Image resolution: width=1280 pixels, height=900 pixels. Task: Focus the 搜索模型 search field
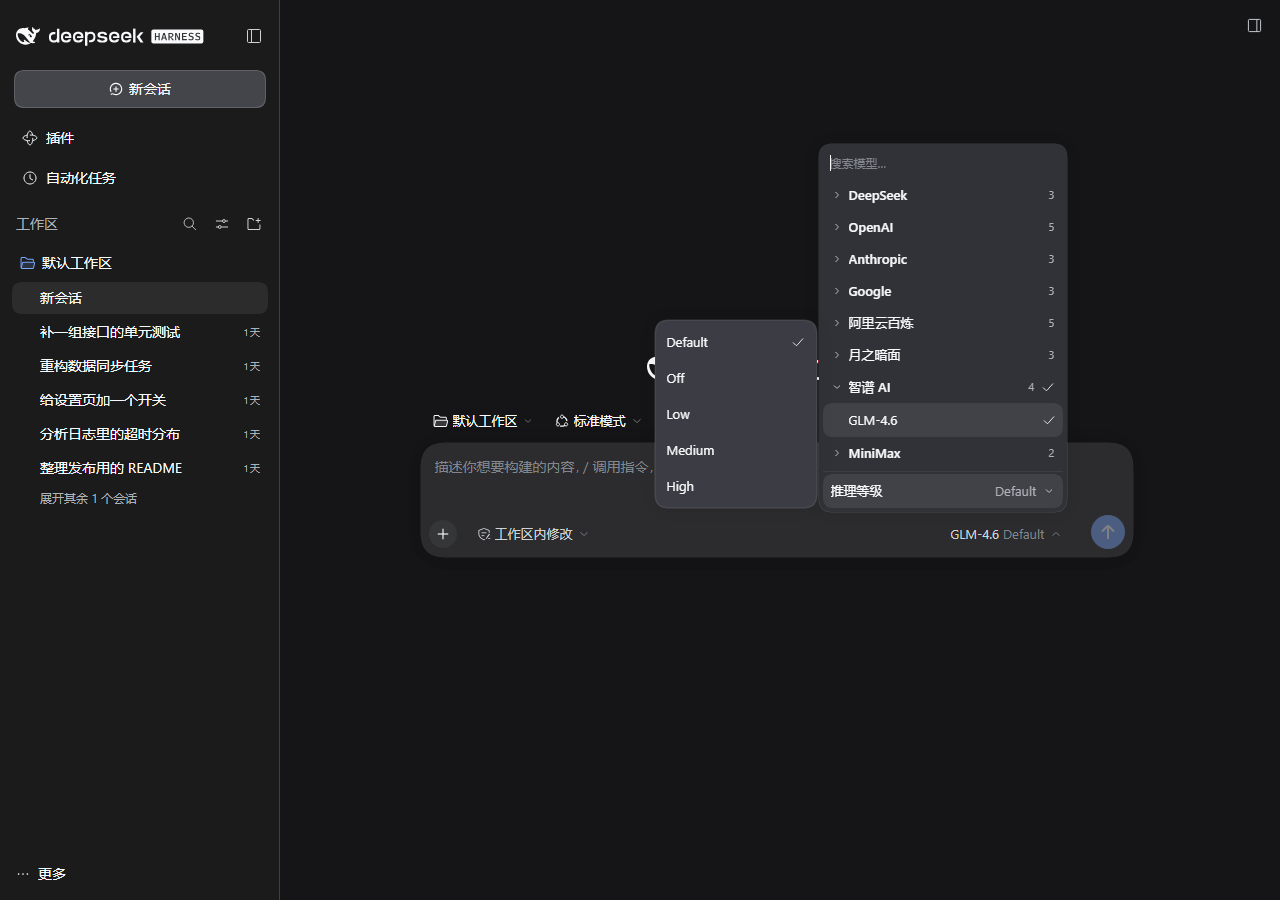point(943,163)
